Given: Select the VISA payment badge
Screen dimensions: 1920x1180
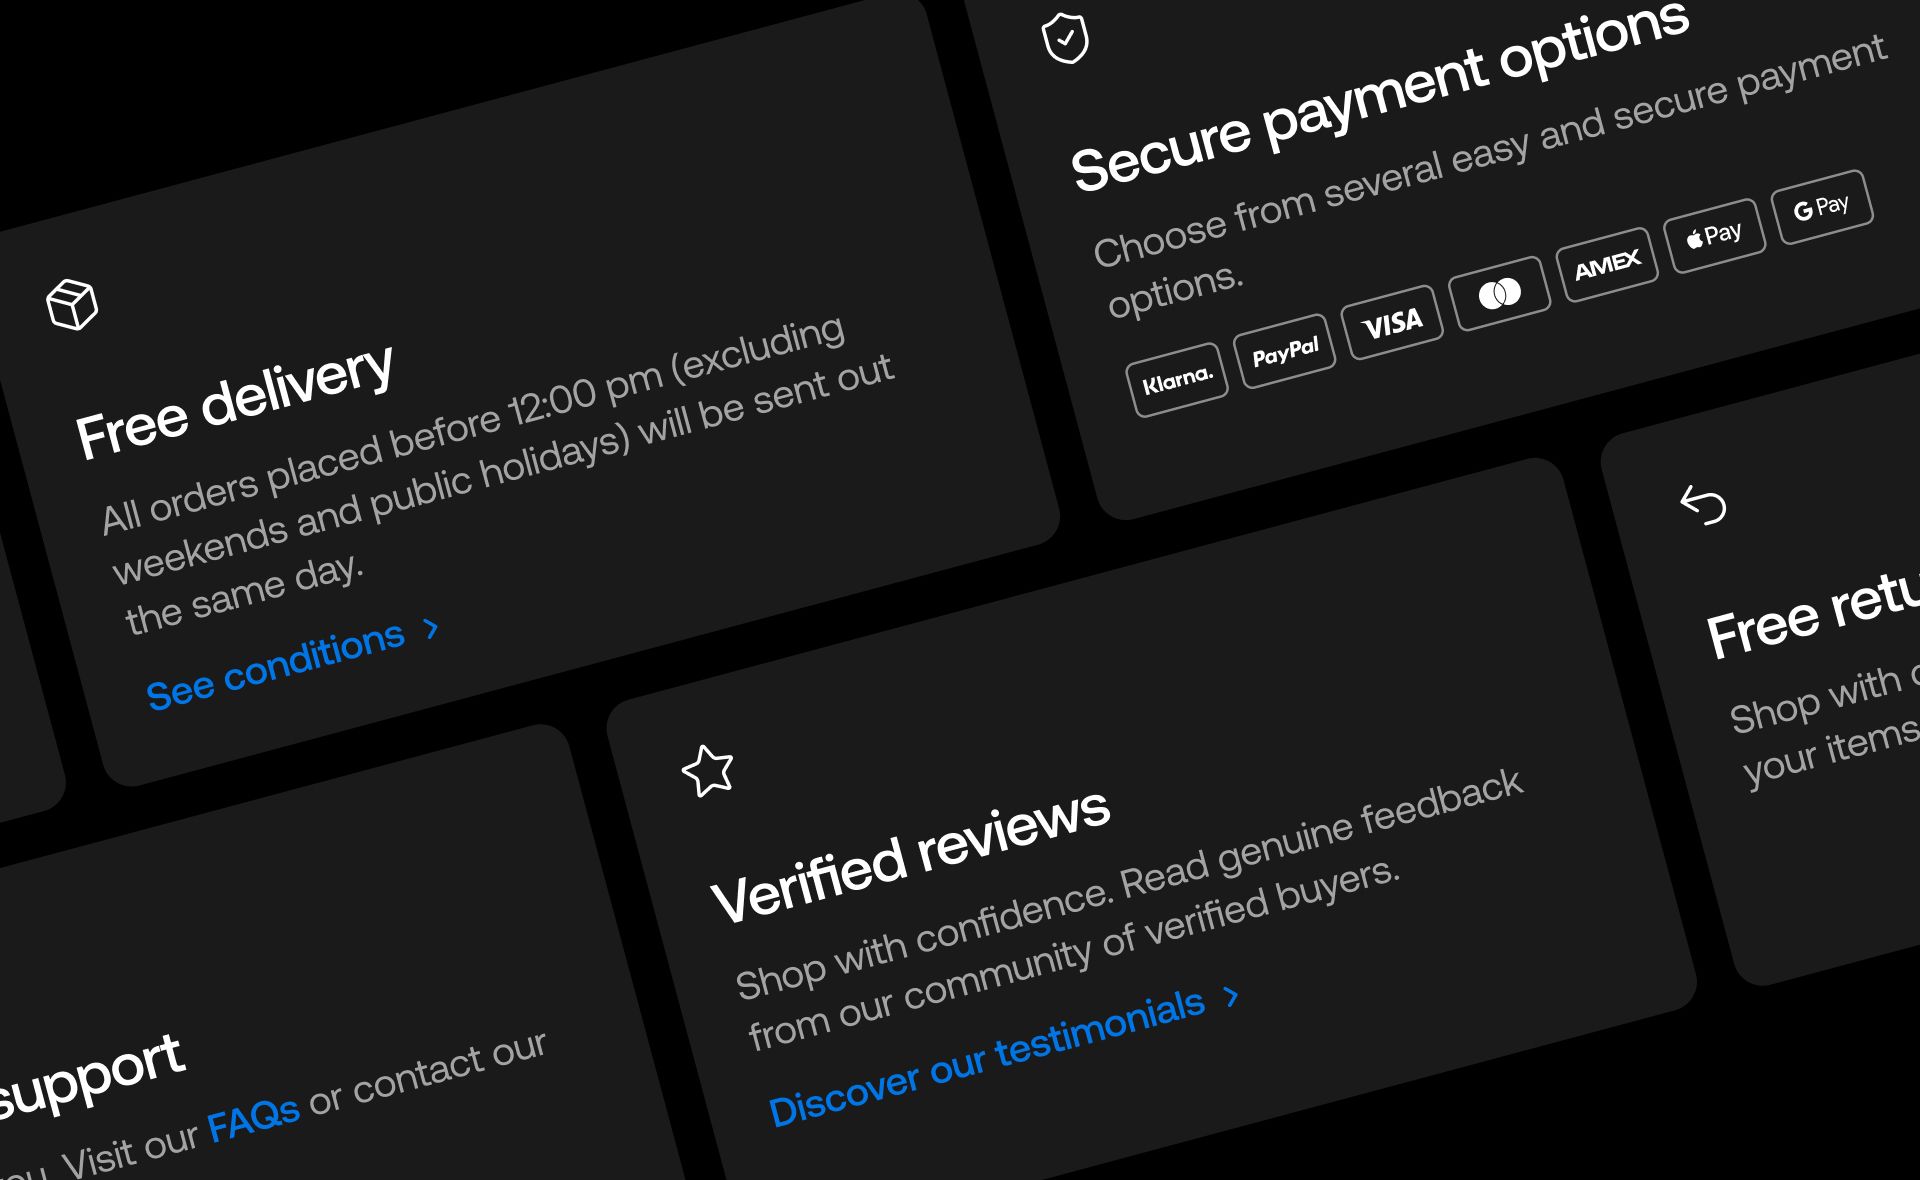Looking at the screenshot, I should [1393, 323].
